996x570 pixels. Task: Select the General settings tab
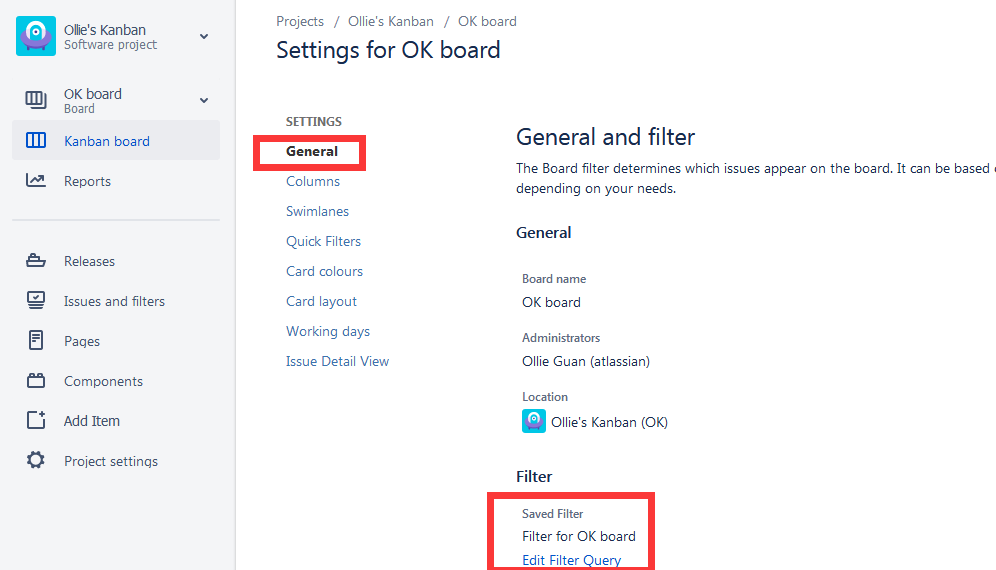pyautogui.click(x=311, y=151)
